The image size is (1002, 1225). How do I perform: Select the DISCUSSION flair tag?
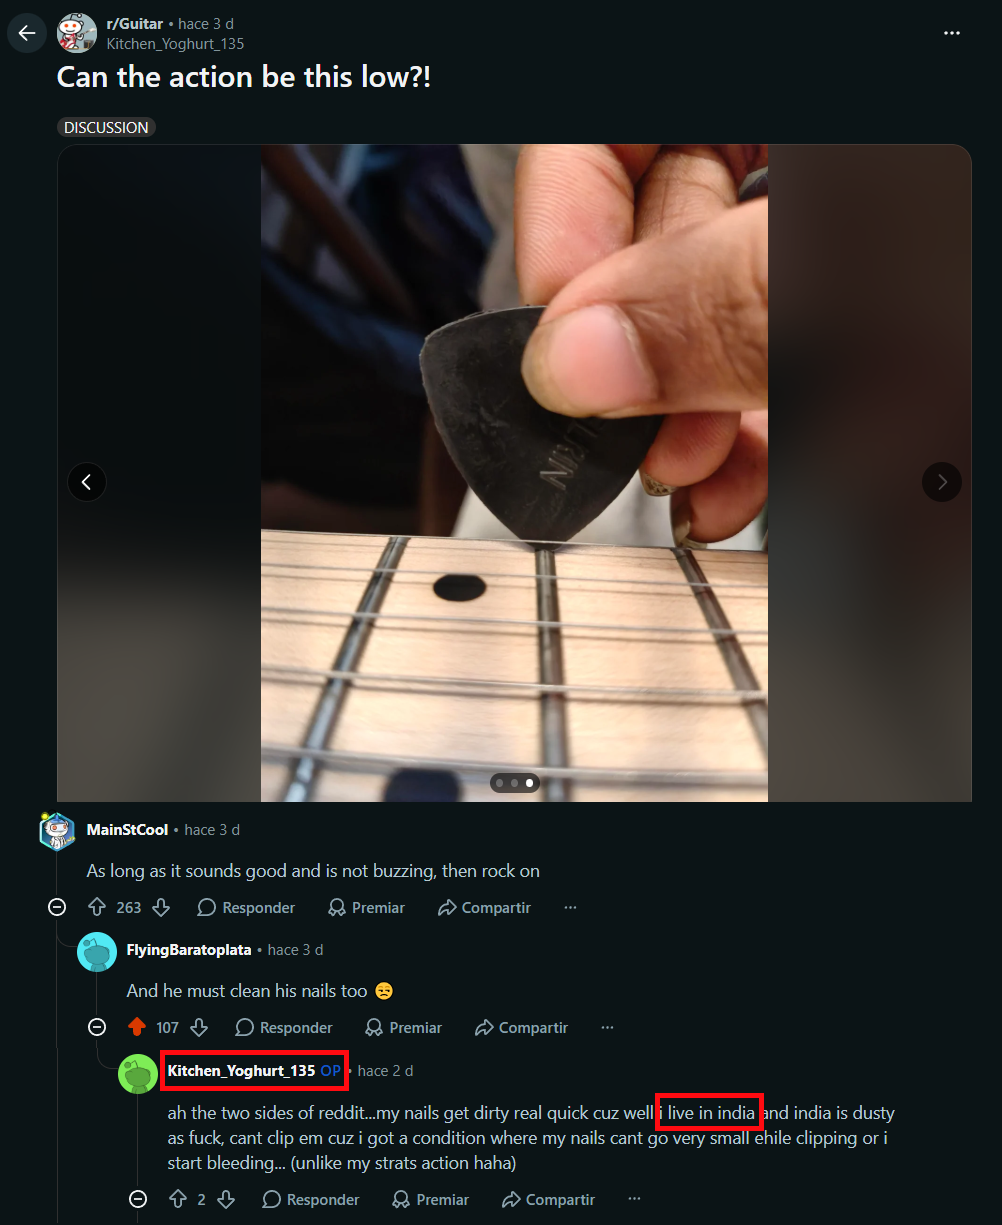[x=106, y=127]
